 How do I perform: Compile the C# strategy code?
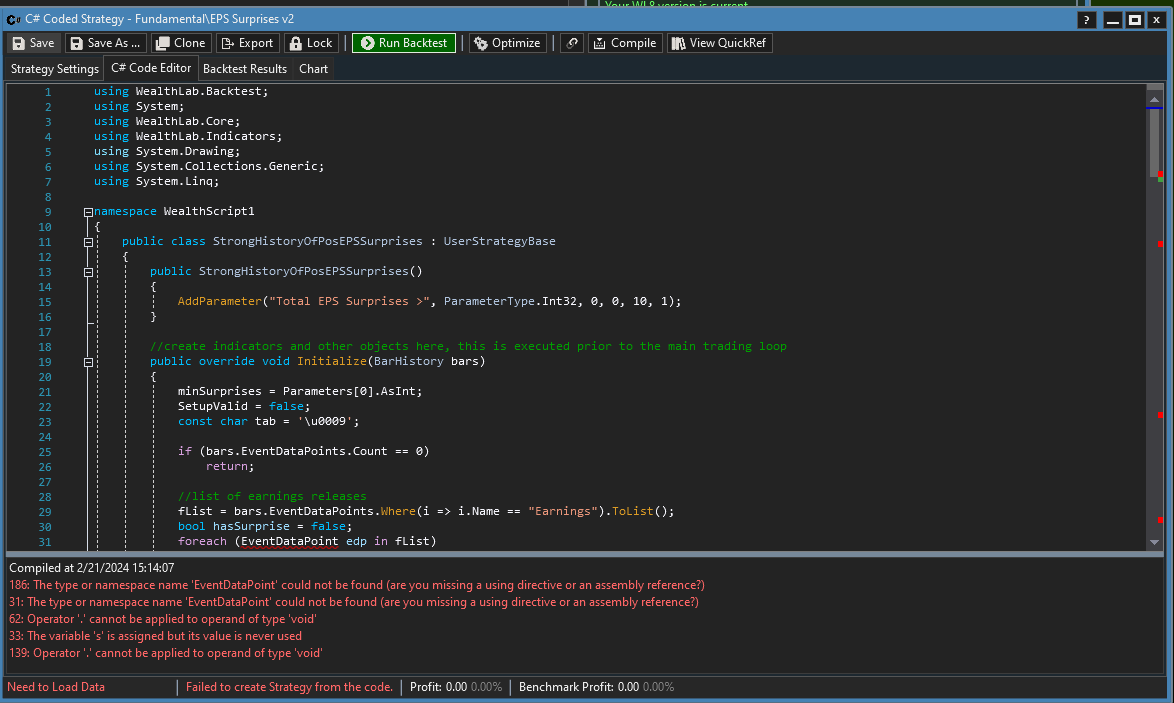pos(624,43)
